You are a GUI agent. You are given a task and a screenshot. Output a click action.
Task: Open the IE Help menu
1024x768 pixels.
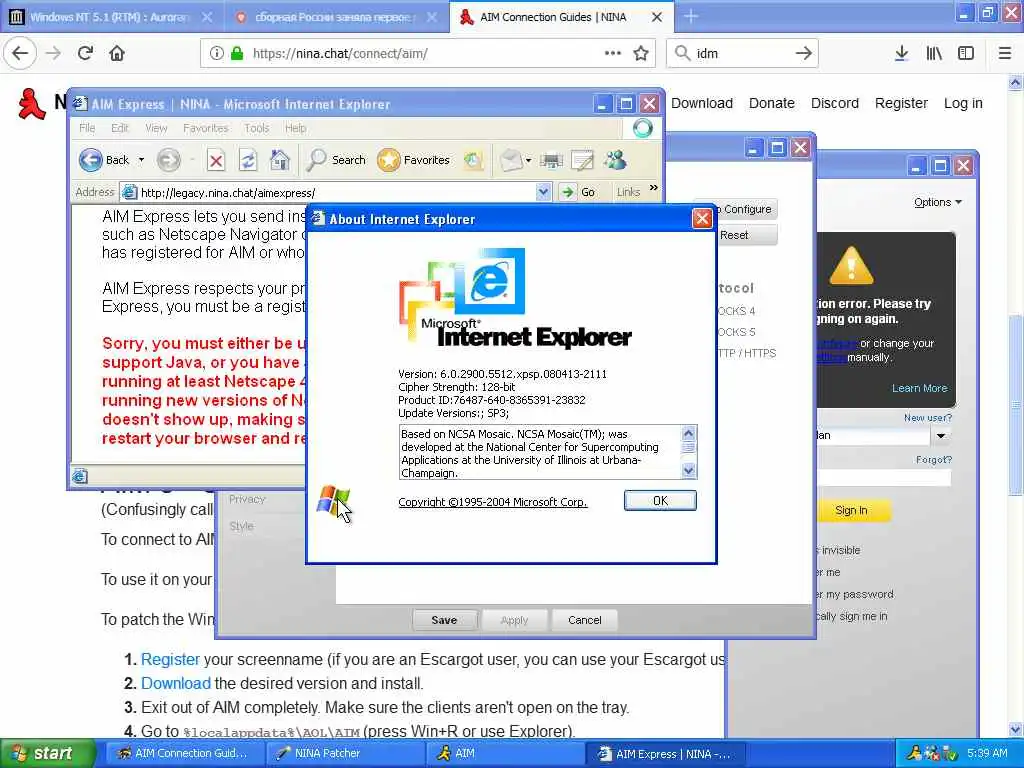click(295, 128)
